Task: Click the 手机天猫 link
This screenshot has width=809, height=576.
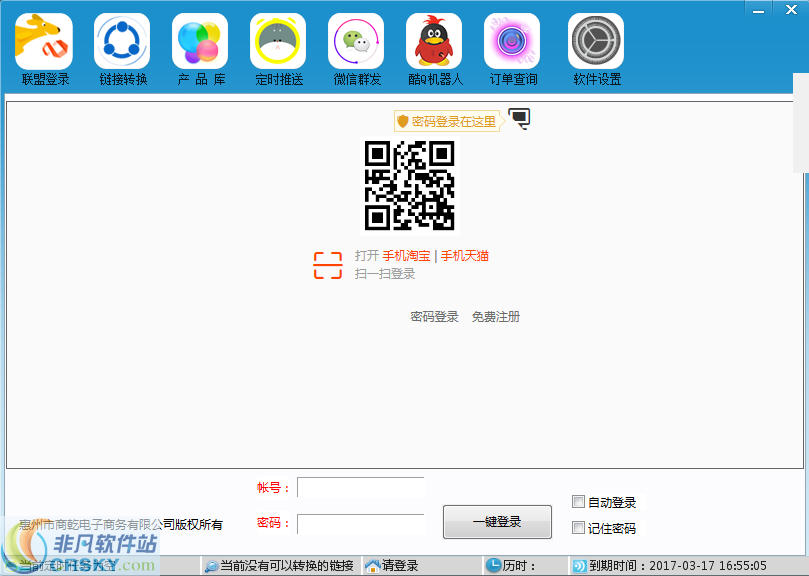Action: [x=465, y=255]
